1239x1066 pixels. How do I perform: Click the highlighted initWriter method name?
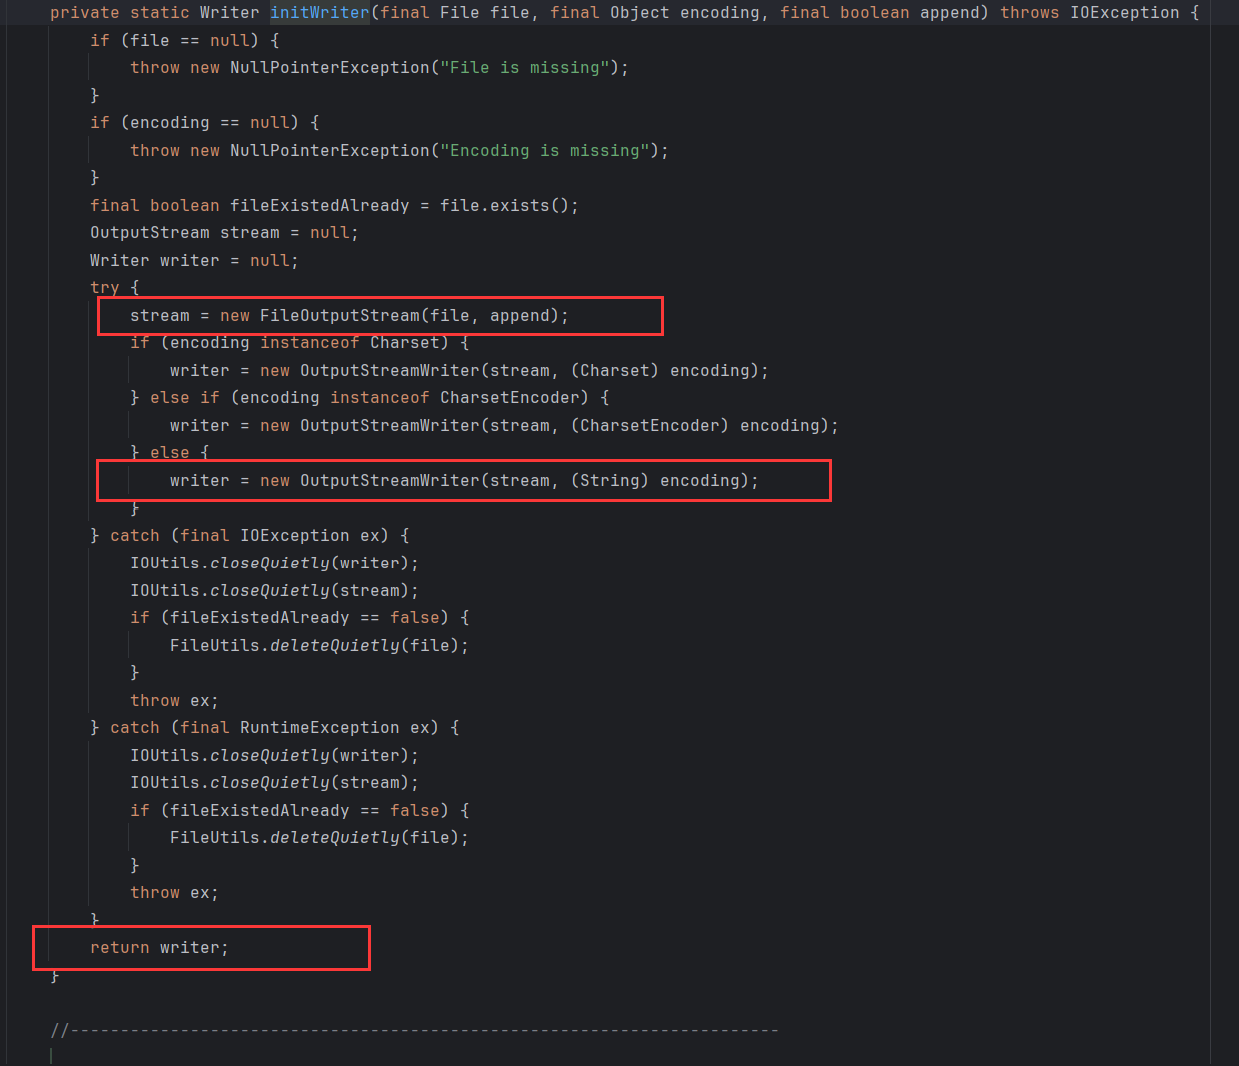tap(319, 13)
